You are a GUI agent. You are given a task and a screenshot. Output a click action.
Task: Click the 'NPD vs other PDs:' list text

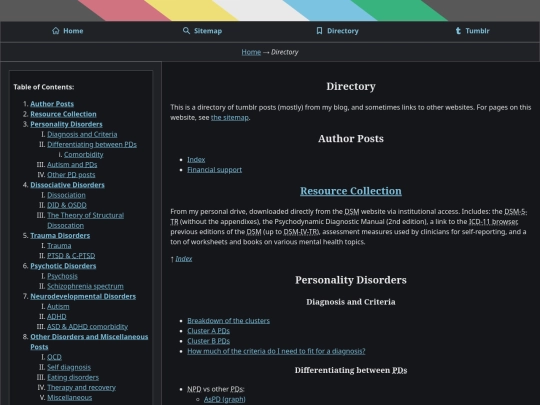click(216, 389)
